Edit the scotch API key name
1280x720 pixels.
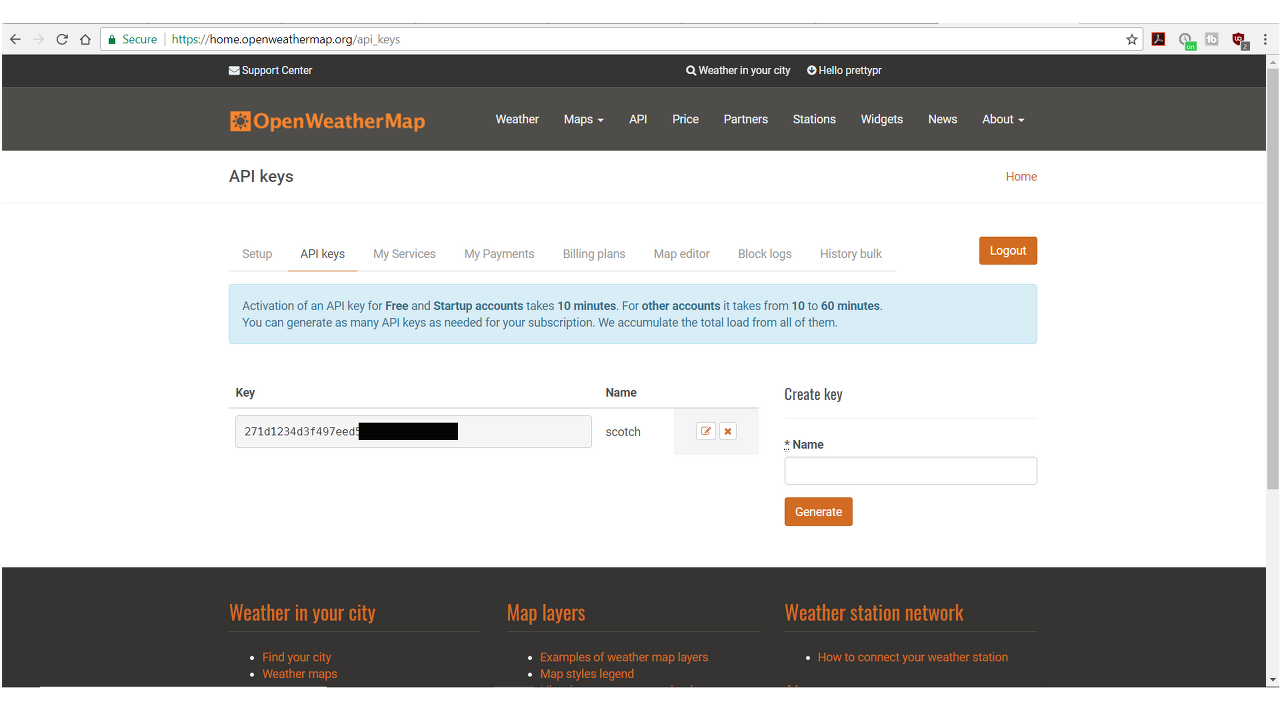point(706,431)
